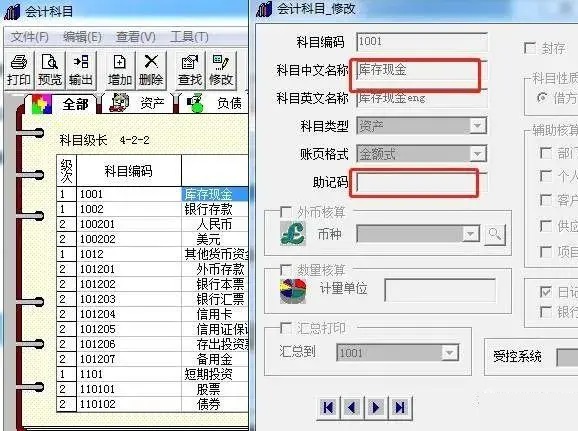Go to previous record arrow

coord(352,407)
